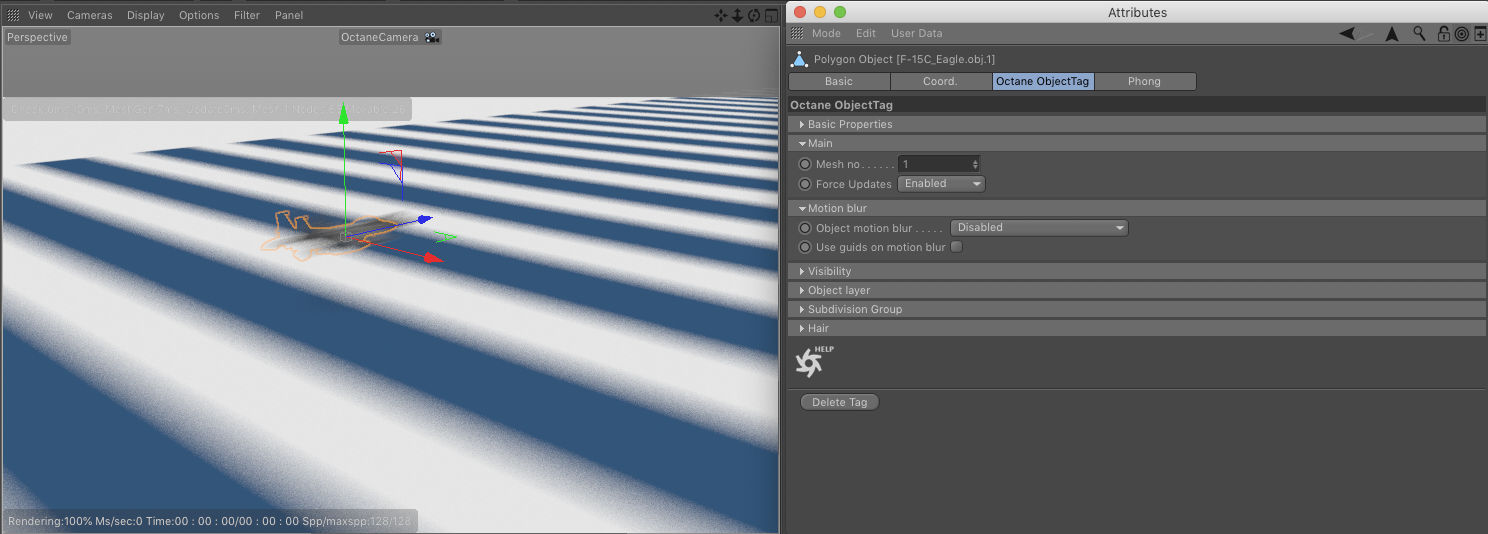Viewport: 1488px width, 534px height.
Task: Click the Polygon Object type icon
Action: 799,59
